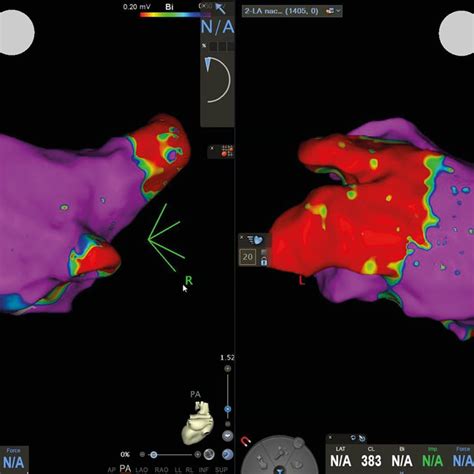This screenshot has width=474, height=474.
Task: Click the Force N/A box at bottom left
Action: pyautogui.click(x=14, y=460)
